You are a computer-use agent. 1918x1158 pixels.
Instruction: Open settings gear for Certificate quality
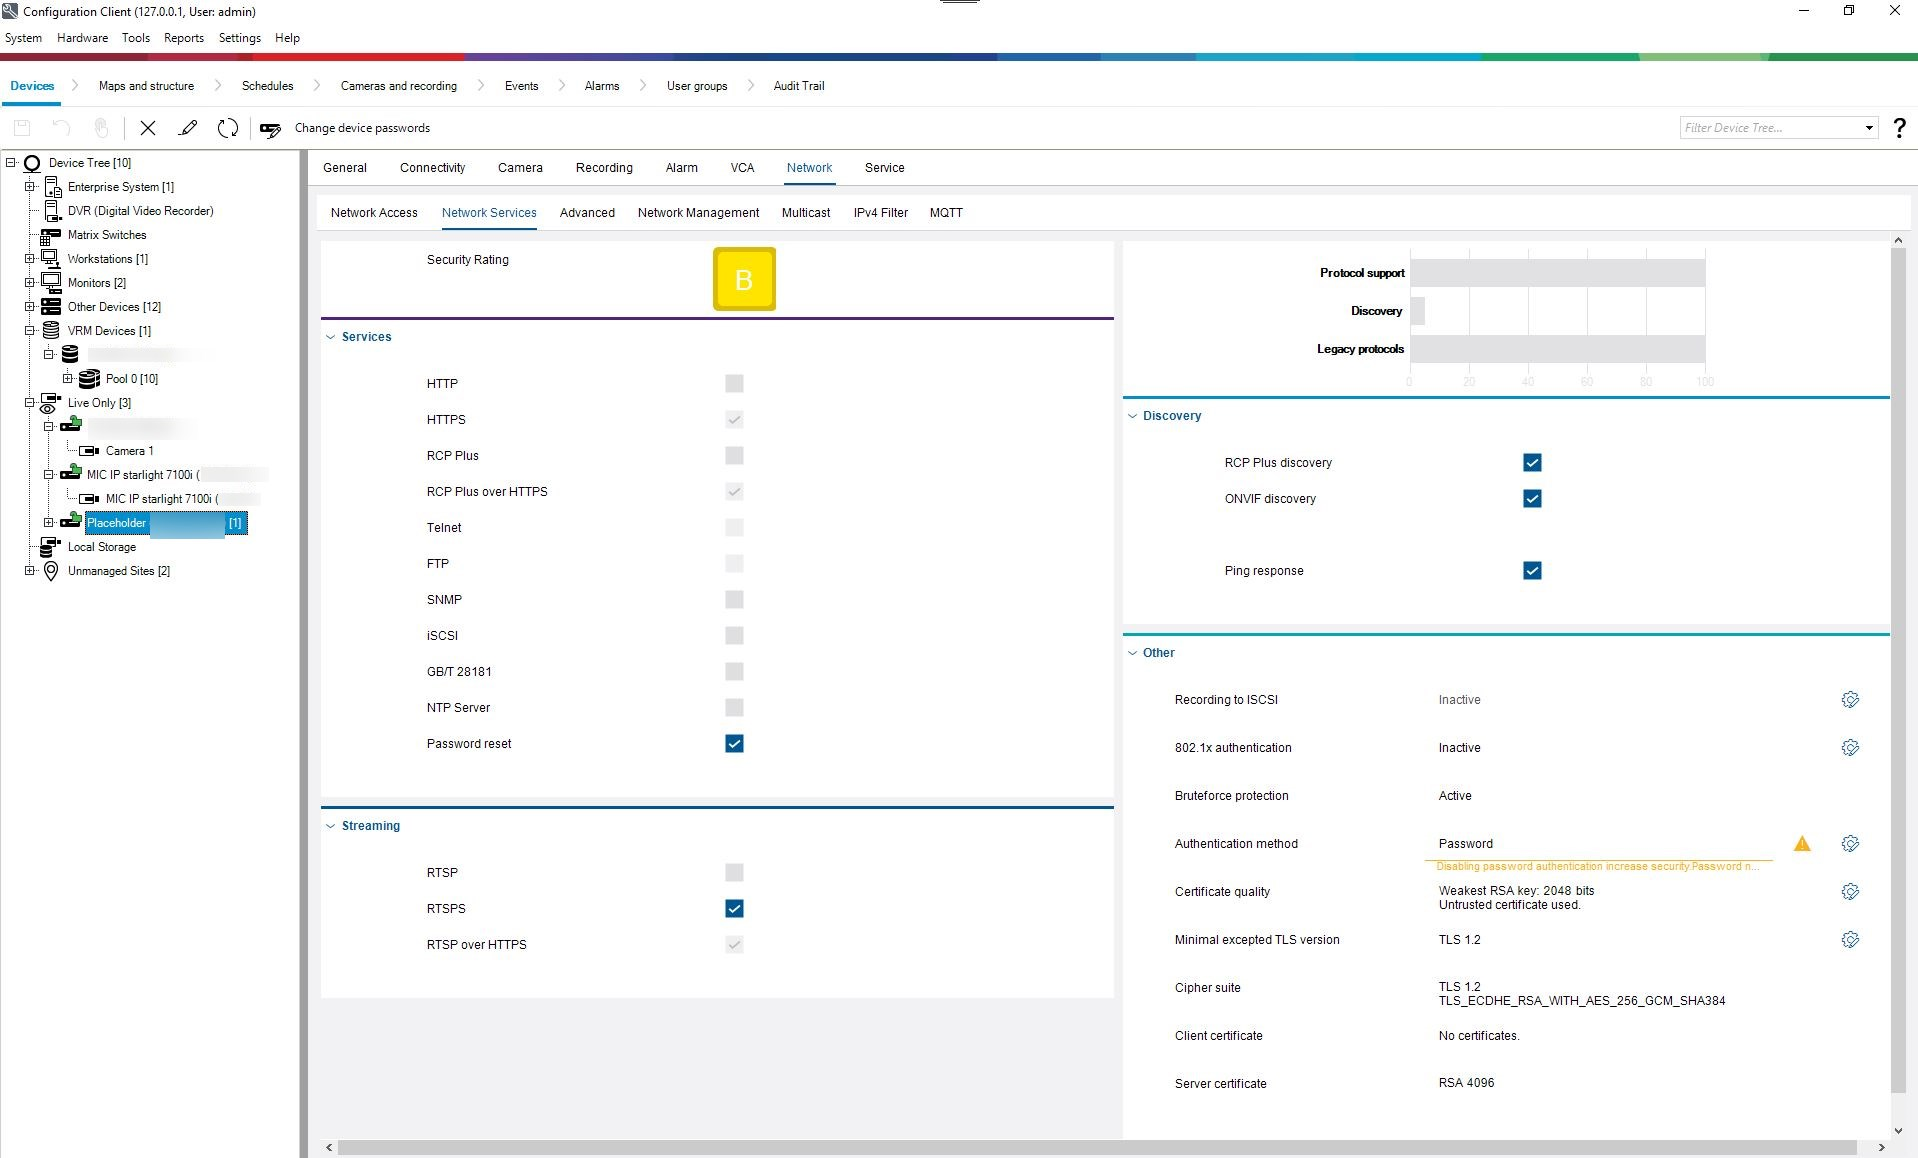click(1849, 892)
